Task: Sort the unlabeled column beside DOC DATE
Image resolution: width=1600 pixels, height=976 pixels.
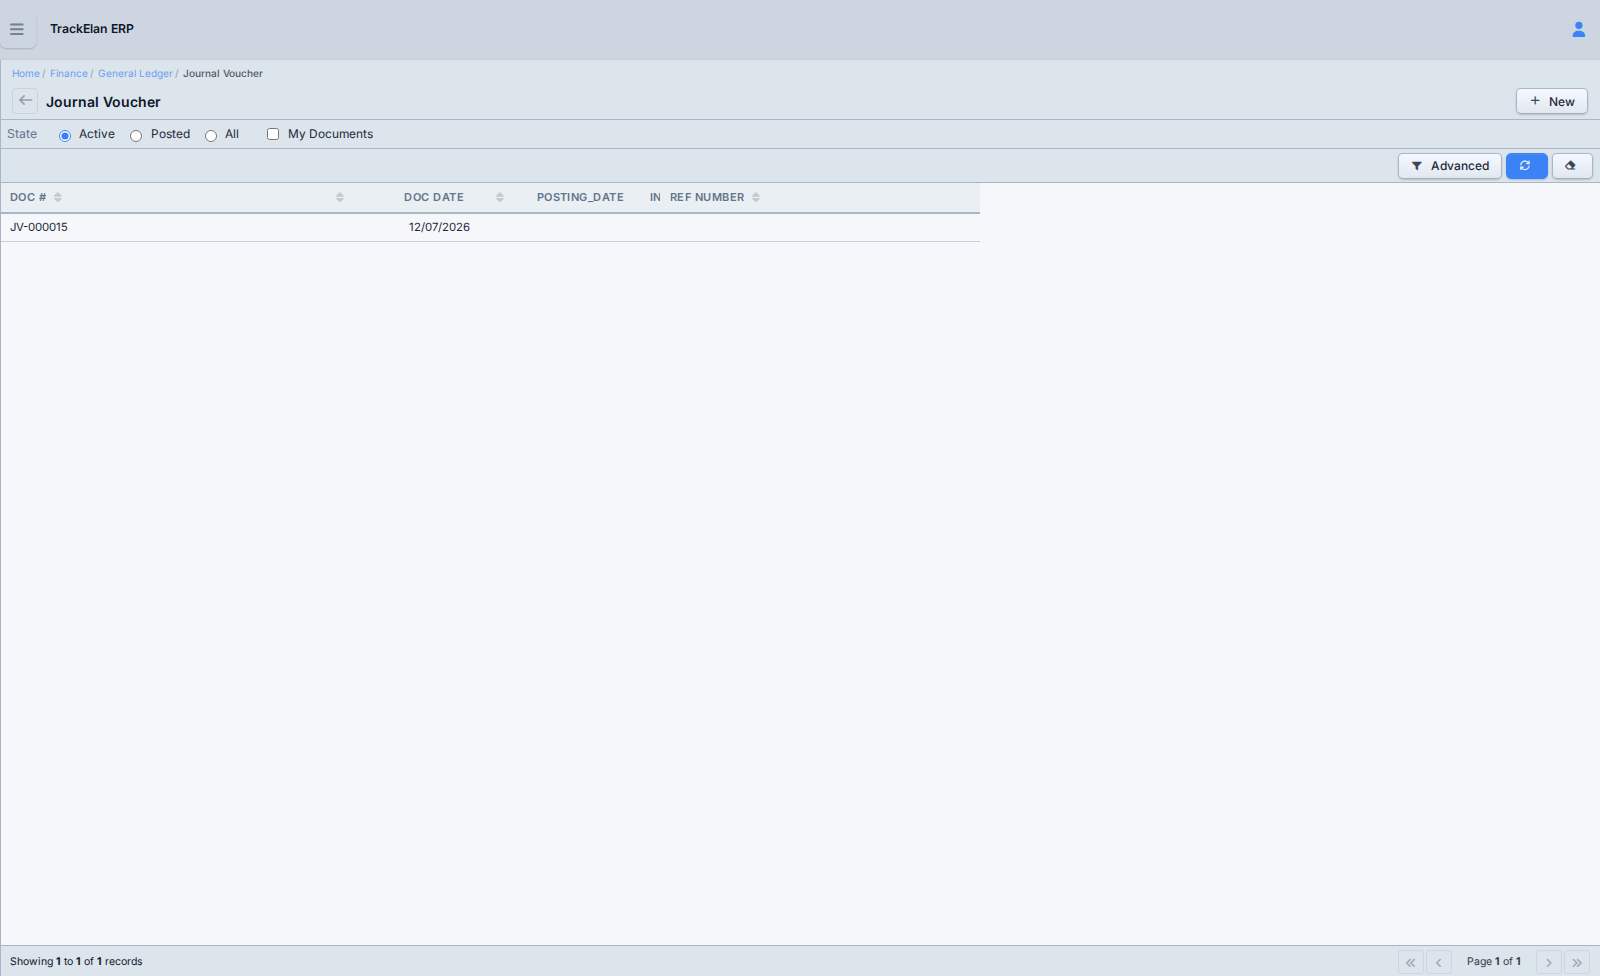Action: 340,197
